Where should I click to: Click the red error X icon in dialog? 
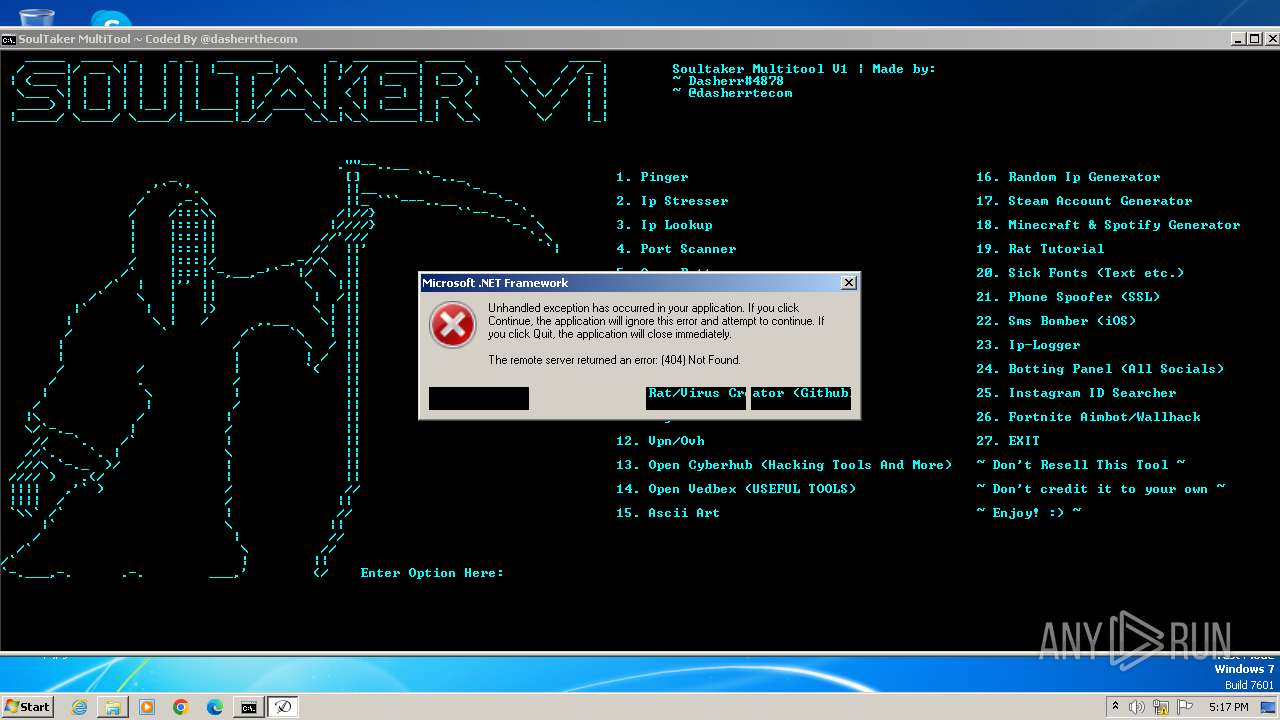point(452,326)
